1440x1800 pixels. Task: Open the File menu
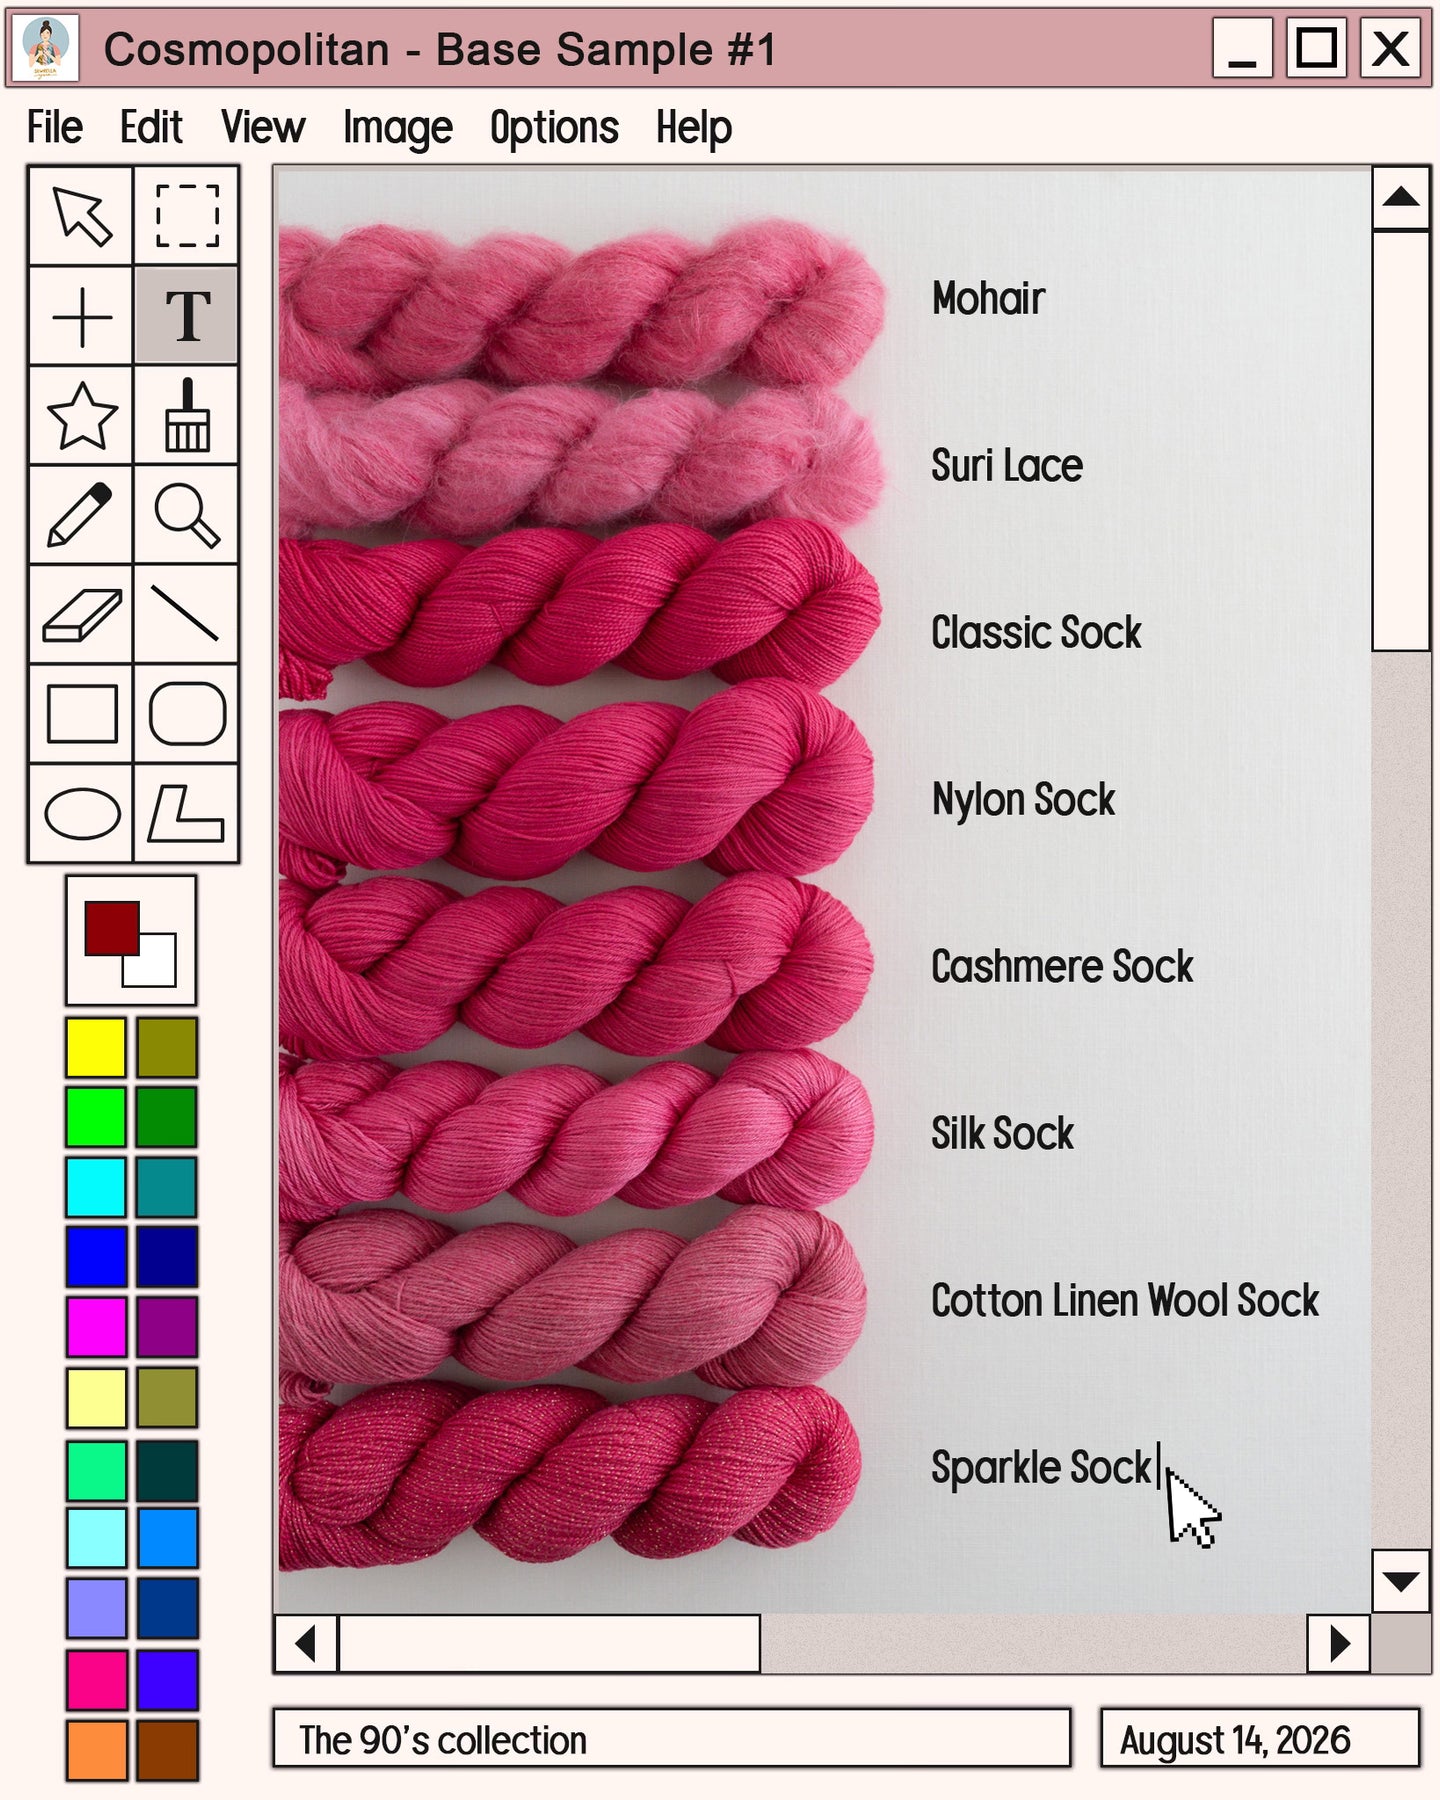point(54,128)
